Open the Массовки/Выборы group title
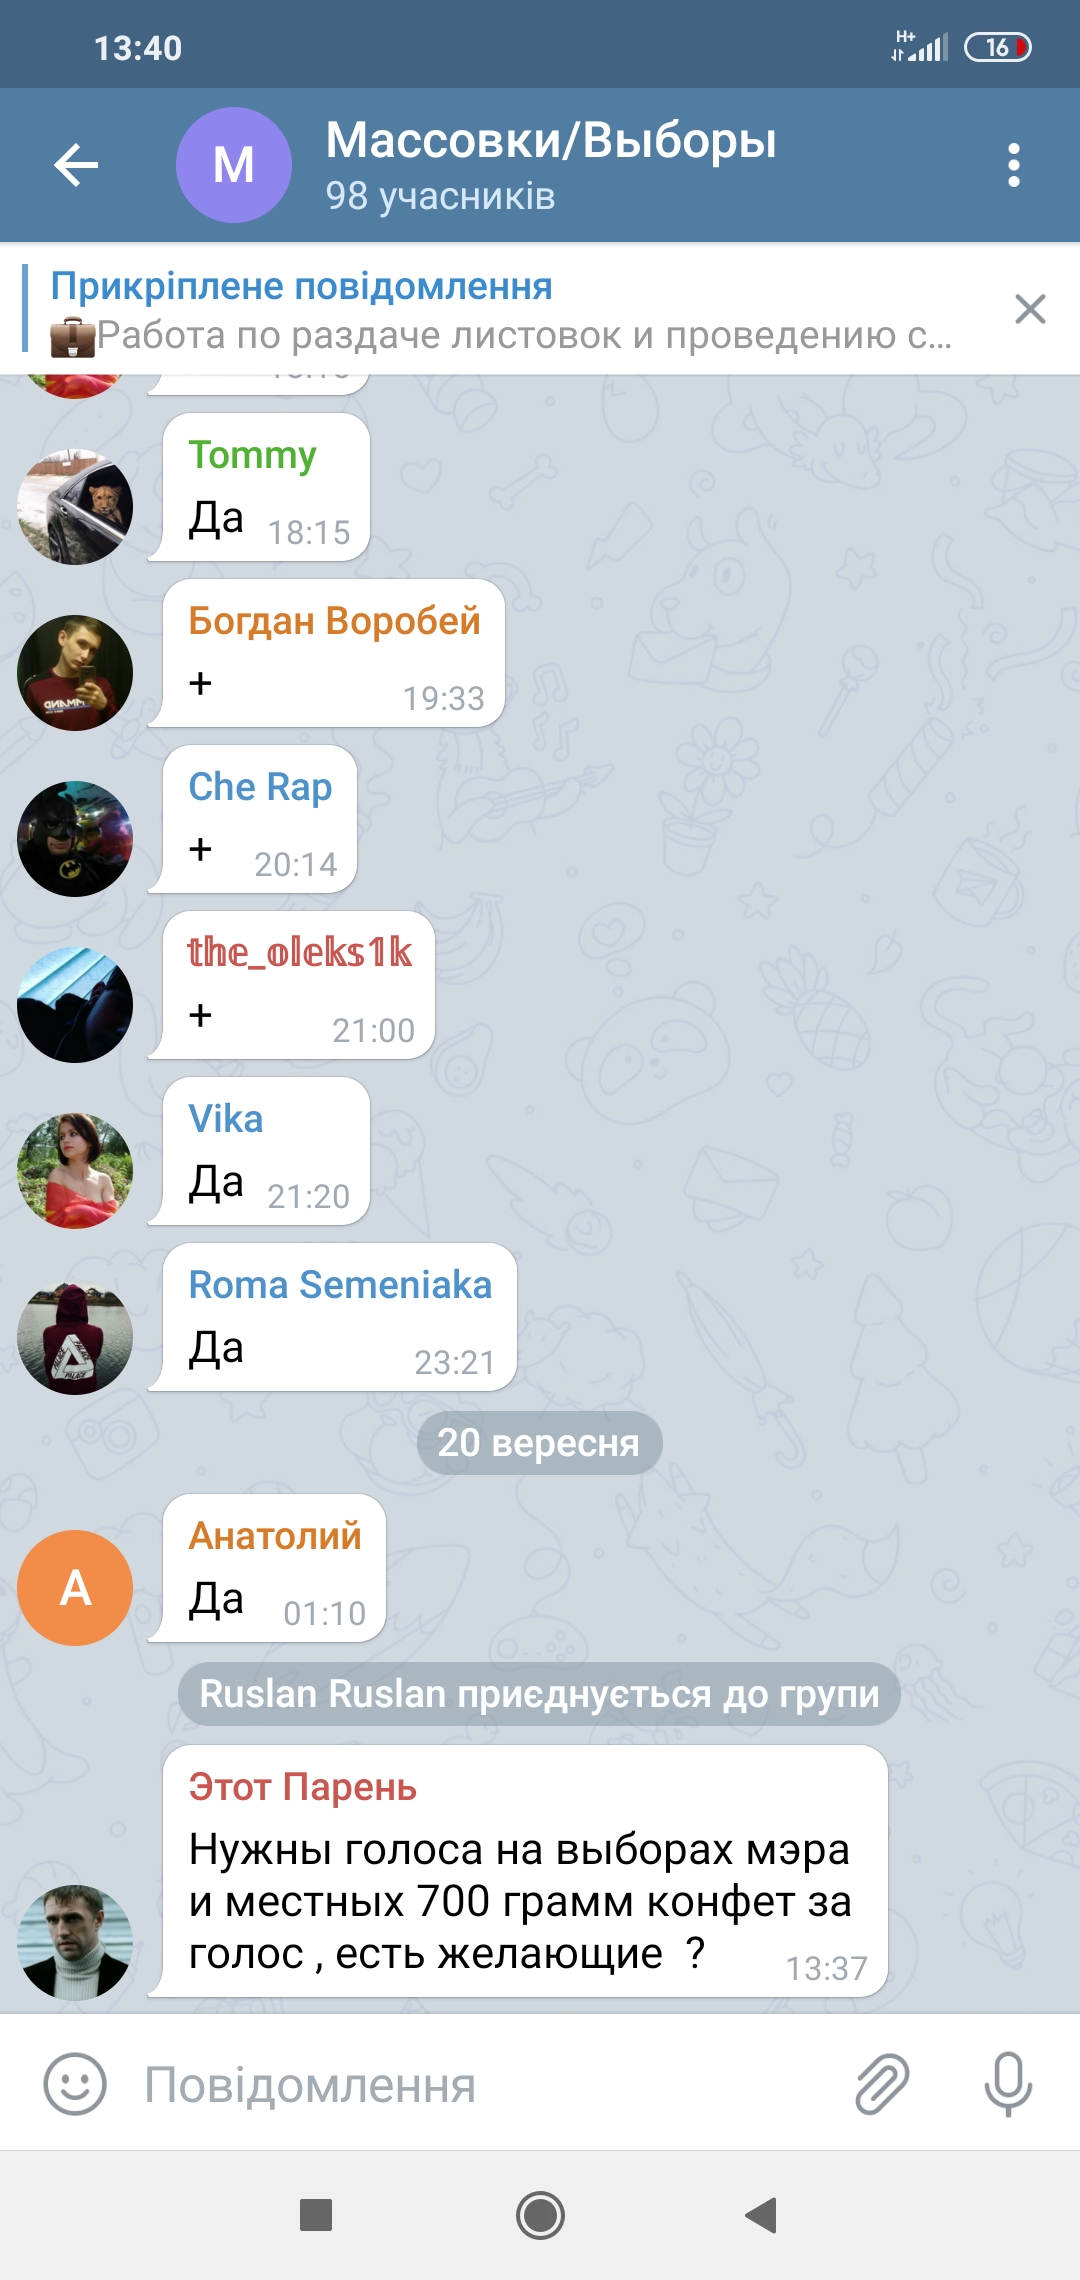This screenshot has height=2280, width=1080. click(551, 140)
